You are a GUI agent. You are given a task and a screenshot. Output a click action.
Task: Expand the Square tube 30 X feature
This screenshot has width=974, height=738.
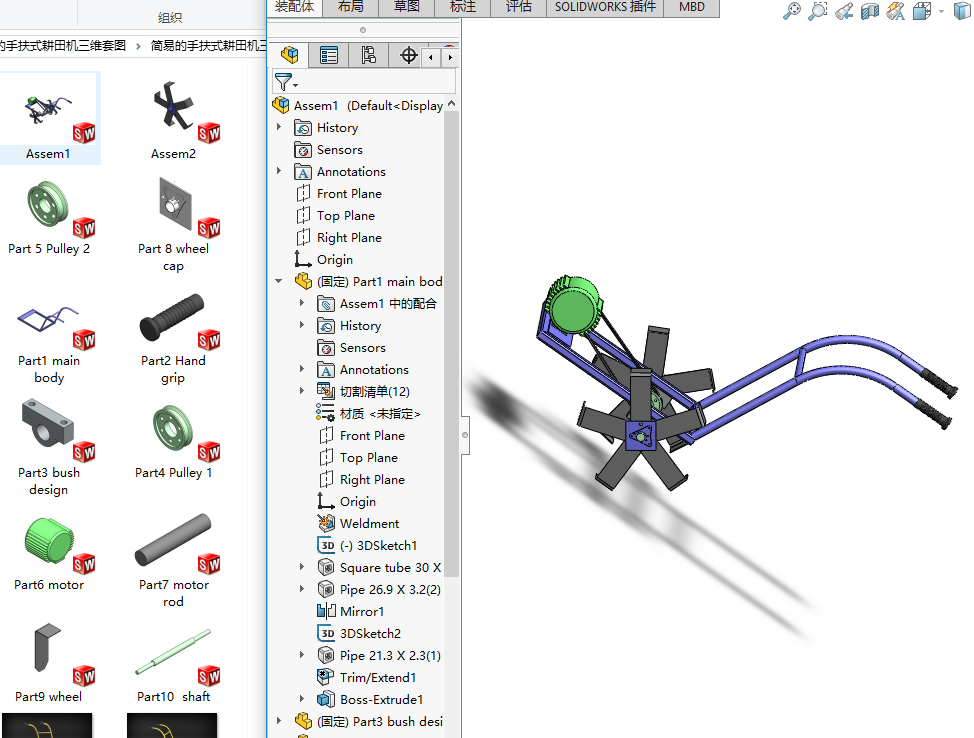(x=302, y=568)
